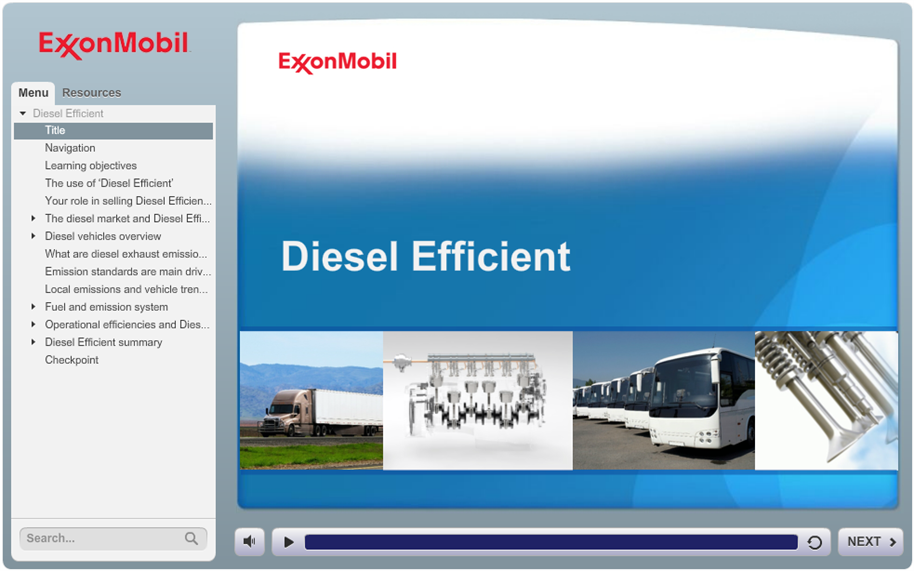
Task: Open the Navigation menu item
Action: point(70,148)
